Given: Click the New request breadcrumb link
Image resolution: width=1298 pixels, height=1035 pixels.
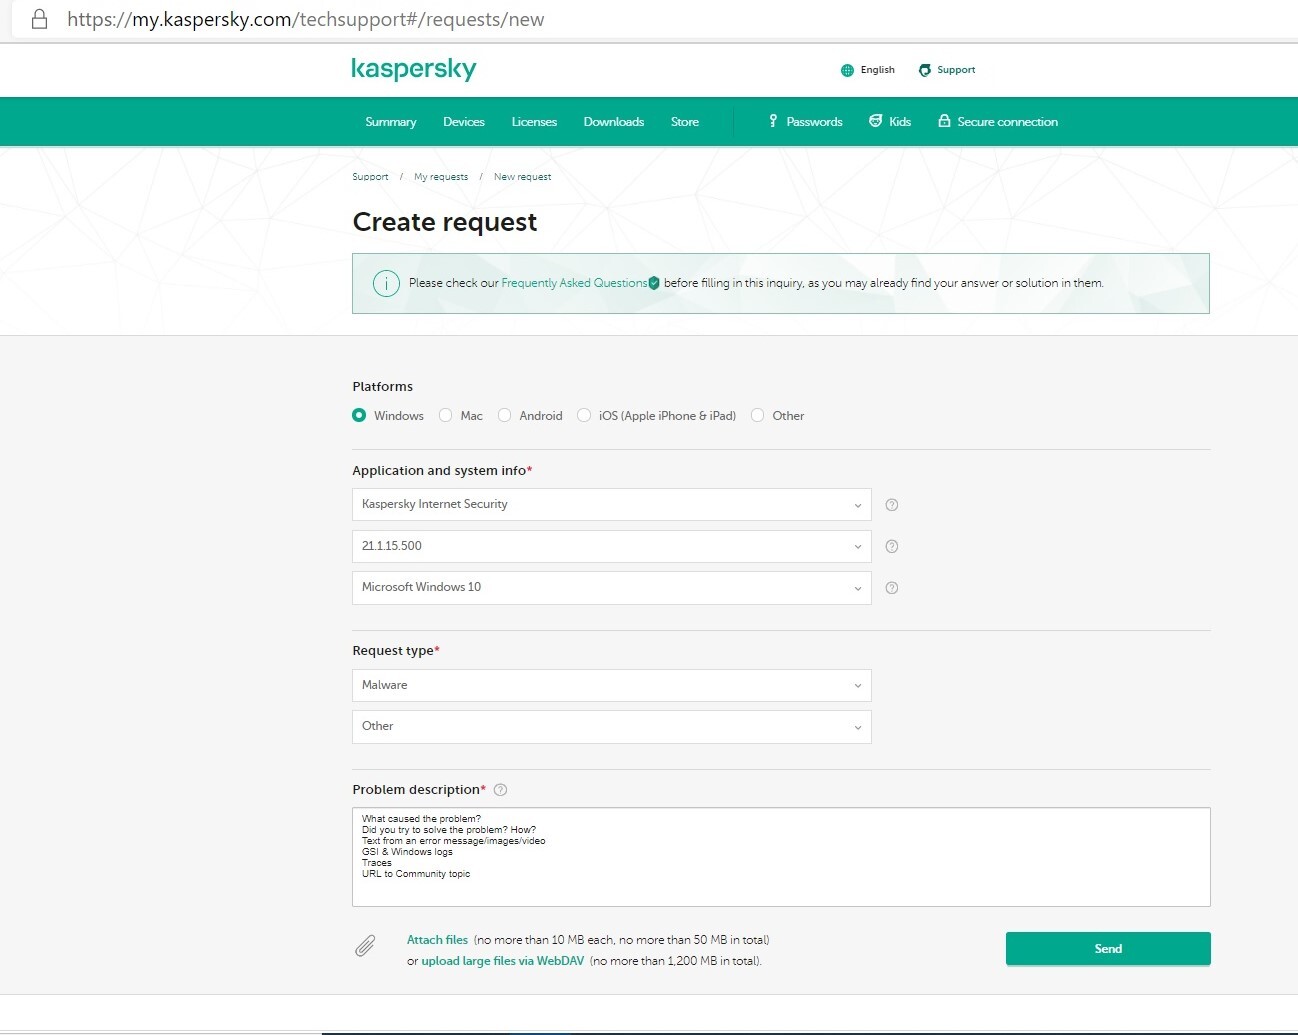Looking at the screenshot, I should pyautogui.click(x=522, y=177).
